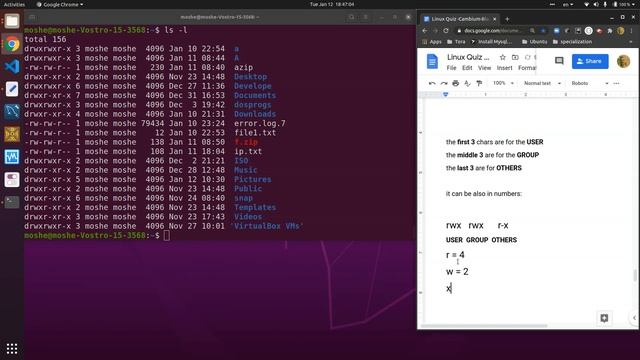The width and height of the screenshot is (640, 360).
Task: Open the Insert menu in Docs
Action: point(504,68)
